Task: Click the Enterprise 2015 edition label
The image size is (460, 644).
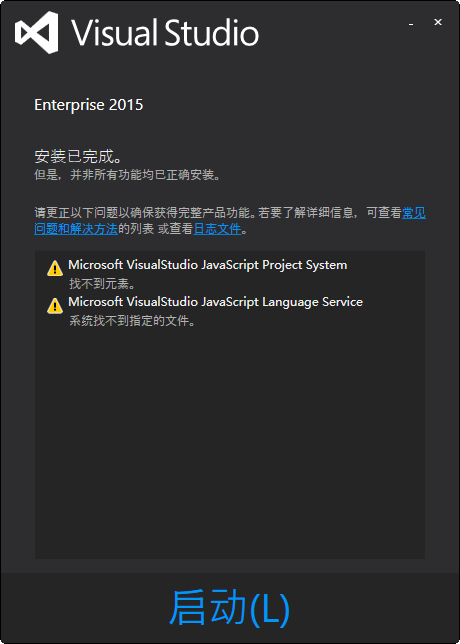Action: tap(89, 105)
